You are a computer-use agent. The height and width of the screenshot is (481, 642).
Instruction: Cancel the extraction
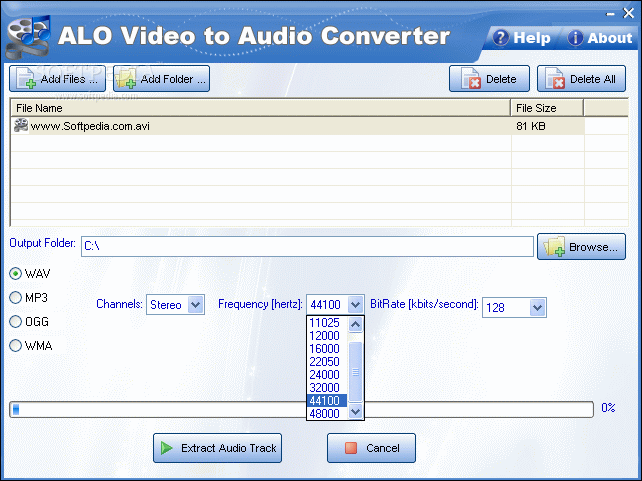pyautogui.click(x=371, y=448)
